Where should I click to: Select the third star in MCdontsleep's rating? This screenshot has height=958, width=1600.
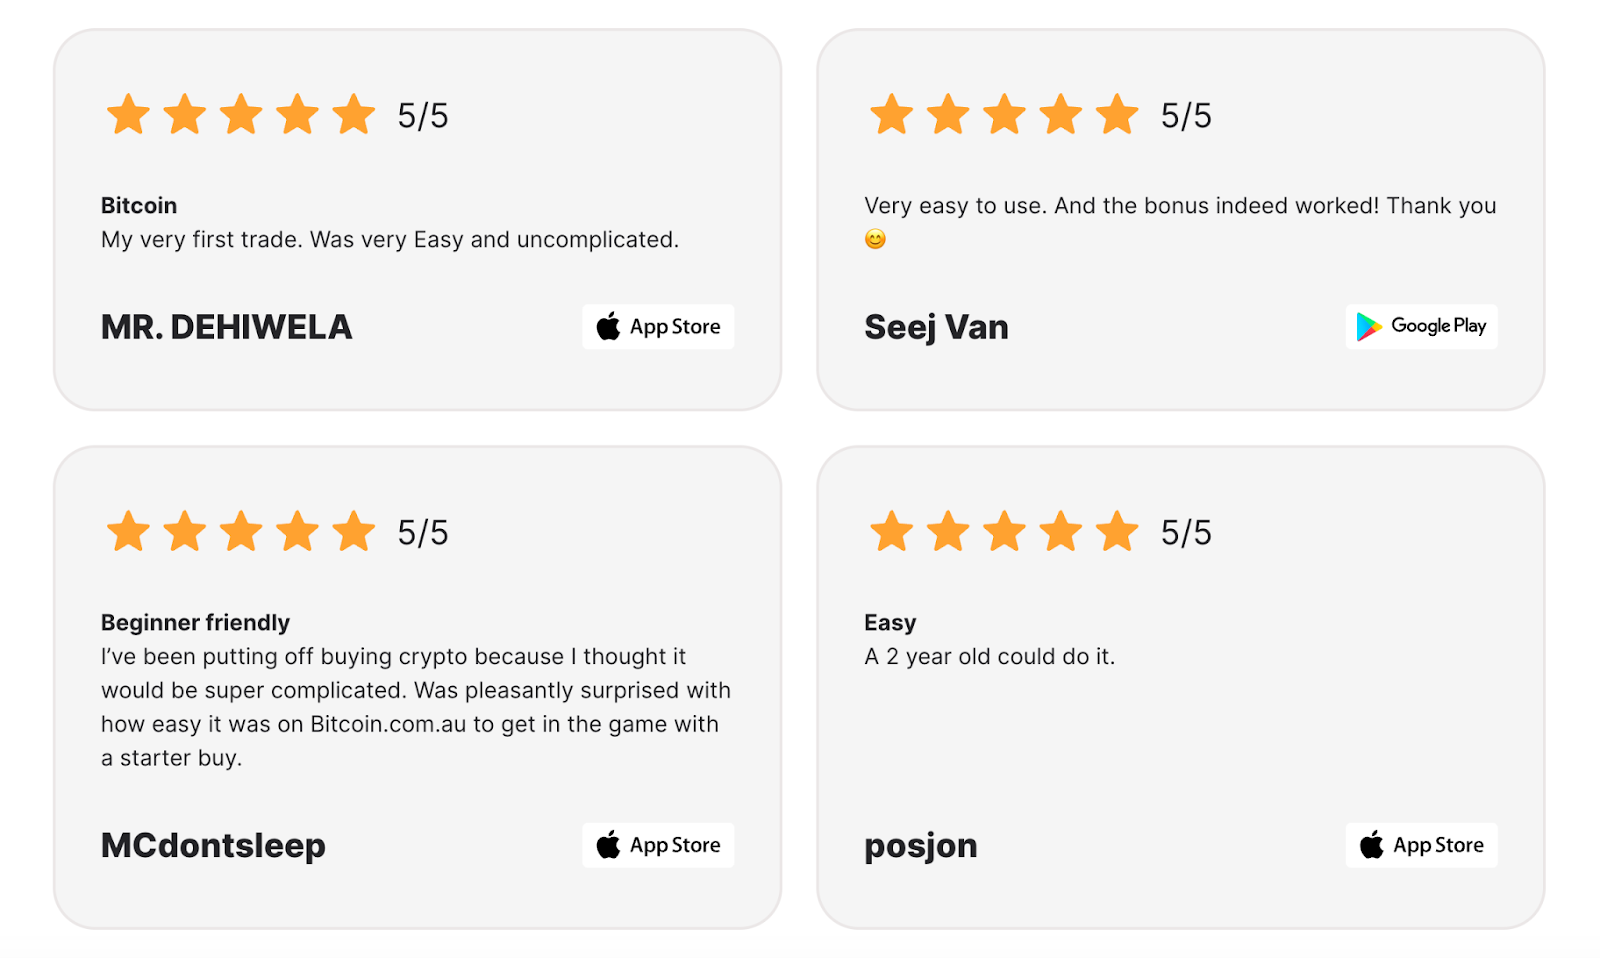point(241,532)
